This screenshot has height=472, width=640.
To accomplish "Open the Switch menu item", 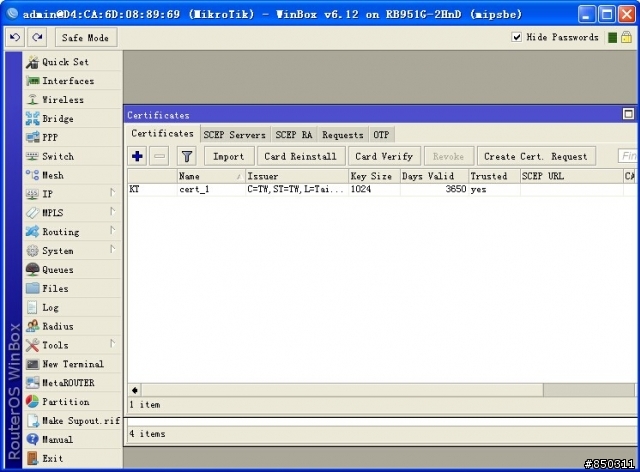I will click(73, 156).
